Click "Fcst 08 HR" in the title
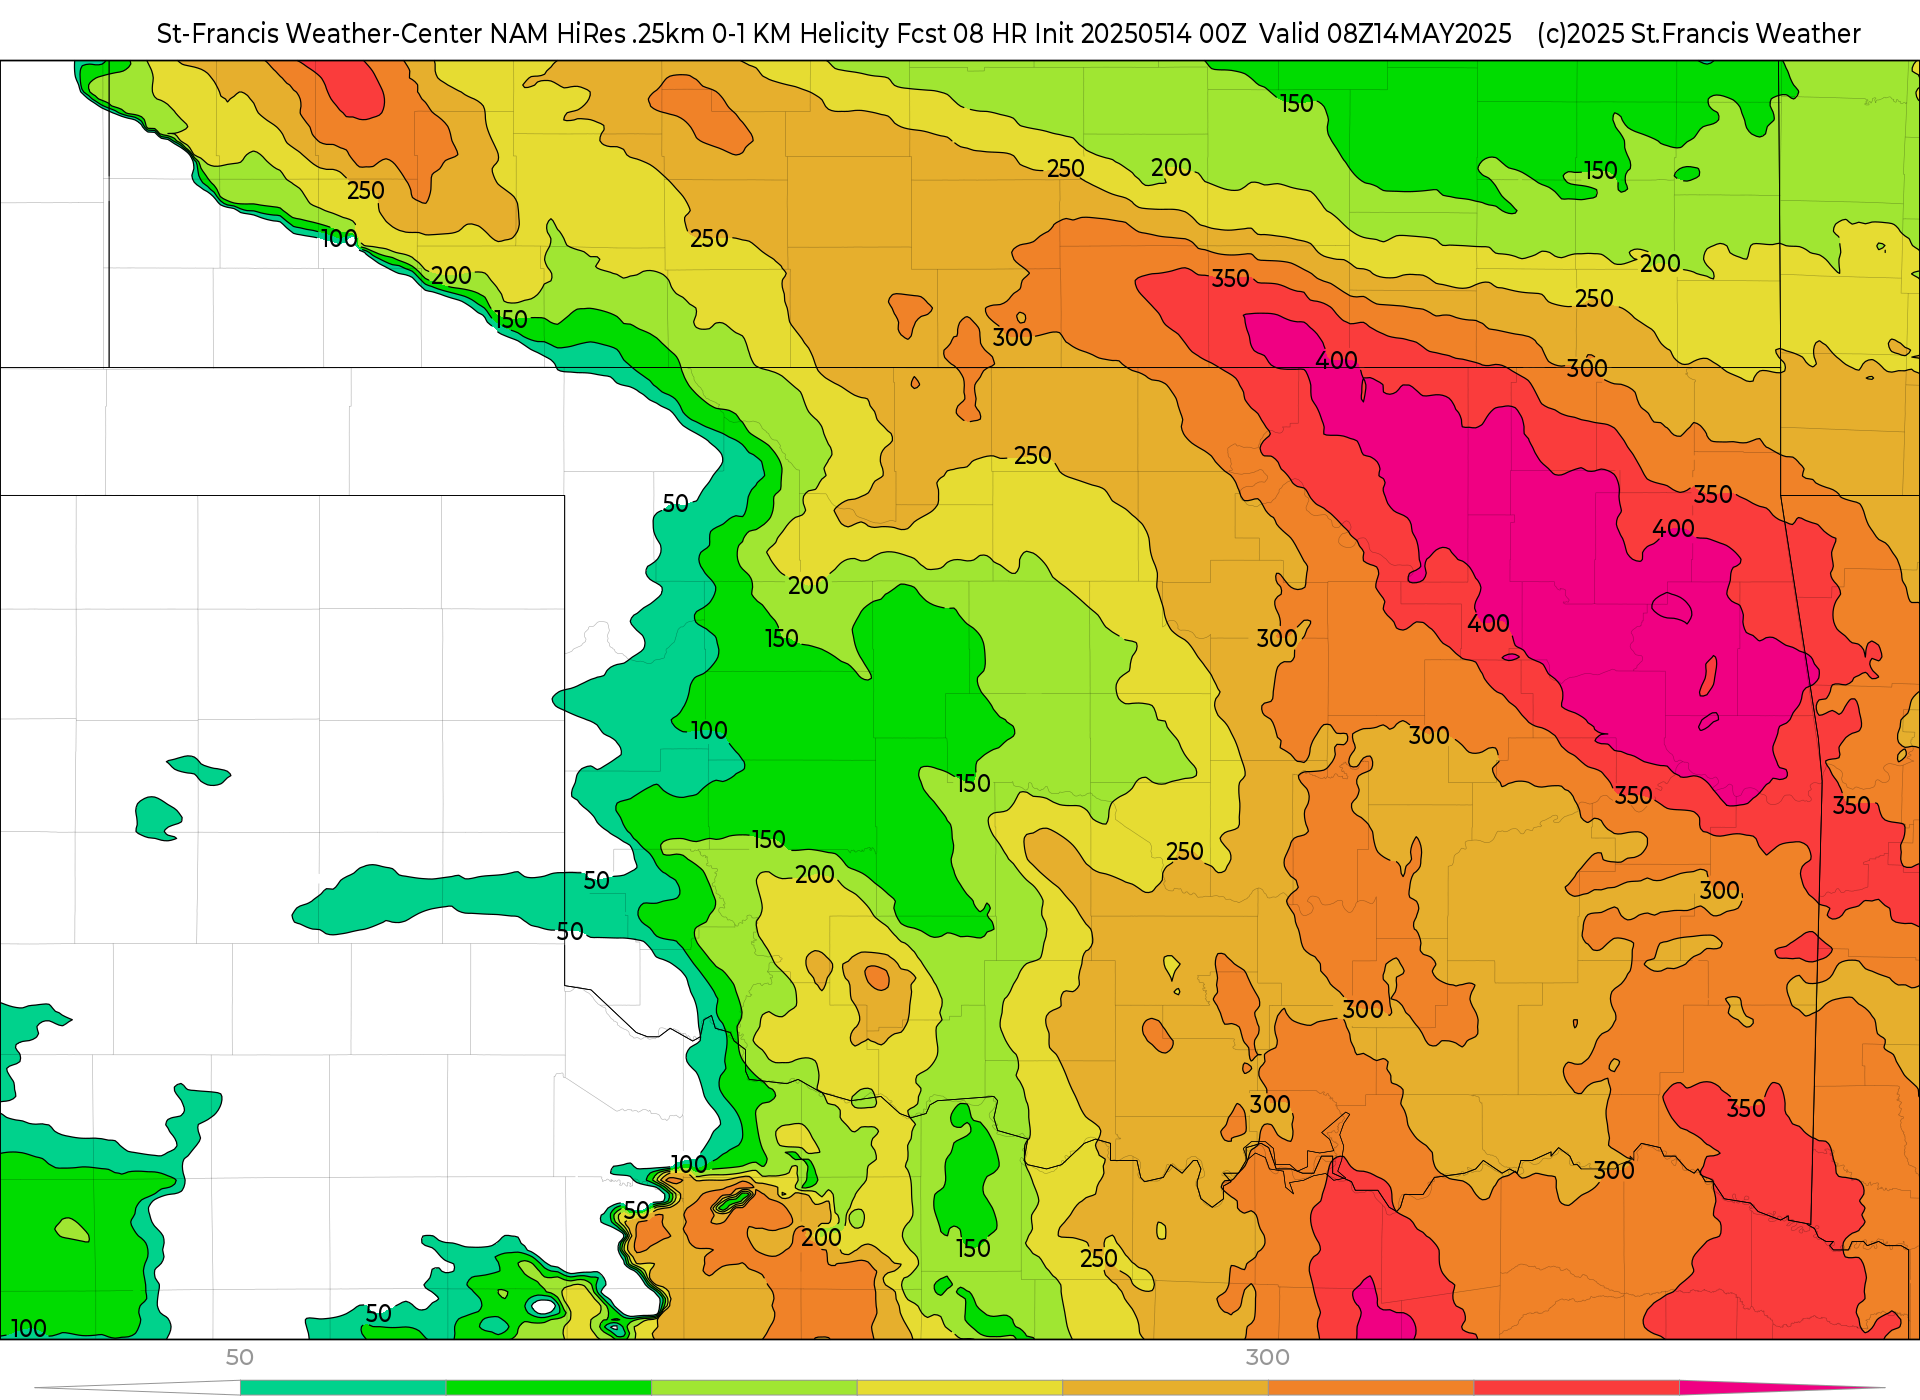The image size is (1920, 1400). pyautogui.click(x=962, y=34)
